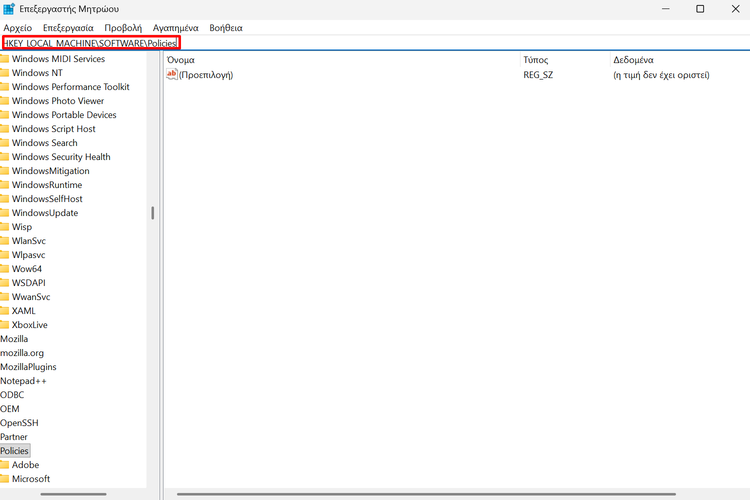Screen dimensions: 750x500
Task: Select the (Προεπιλογή) value name
Action: coord(206,75)
